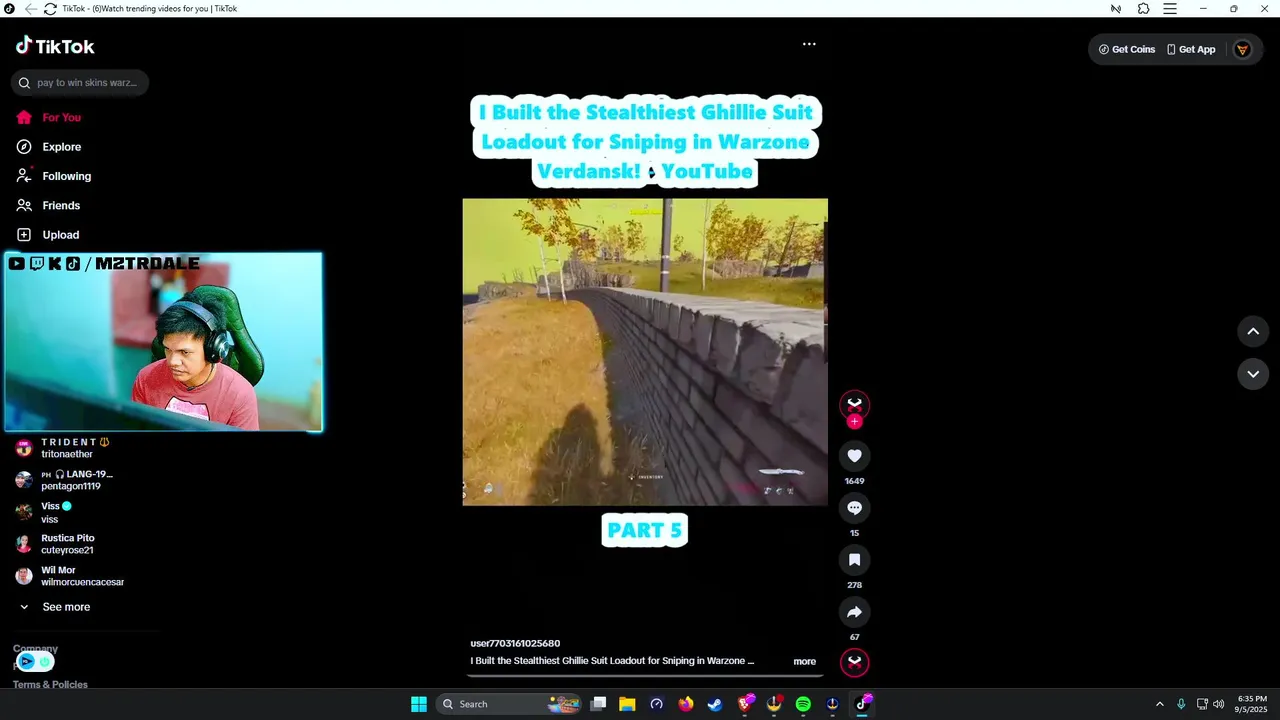Open Windows Start menu
The height and width of the screenshot is (720, 1280).
pos(419,704)
